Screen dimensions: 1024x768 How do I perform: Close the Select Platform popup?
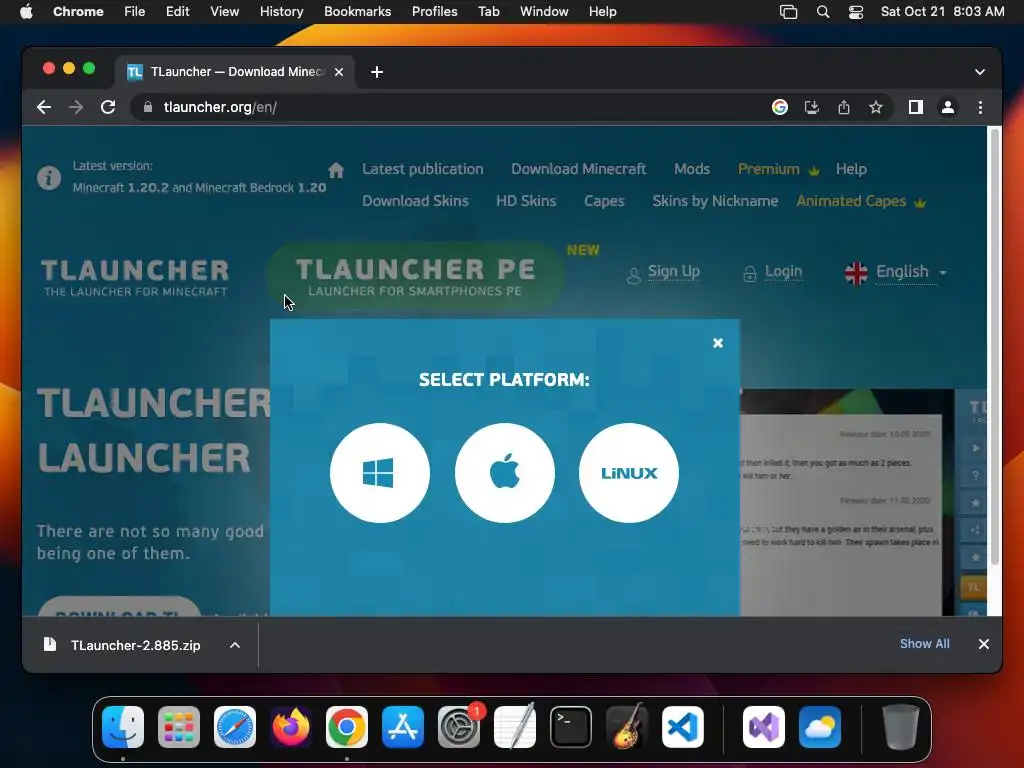[718, 343]
